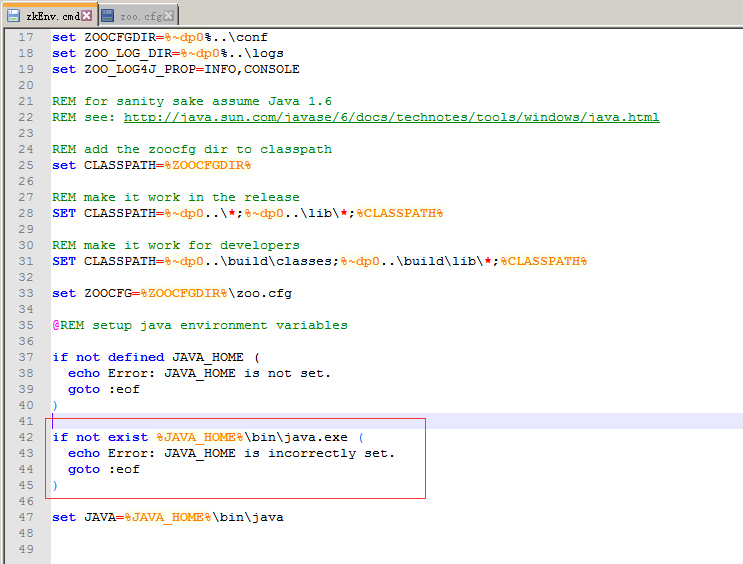The height and width of the screenshot is (564, 743).
Task: Click closing parenthesis on line 45
Action: tap(55, 485)
